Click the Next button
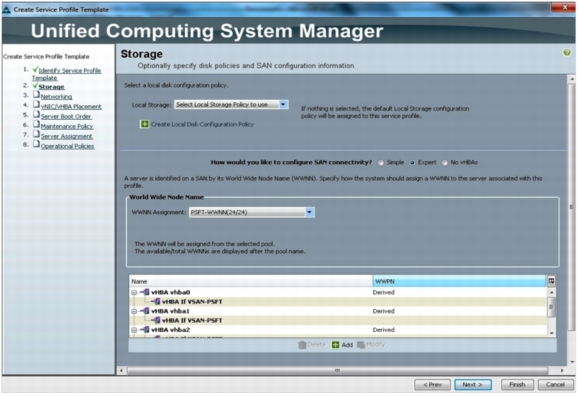Viewport: 578px width, 396px height. [x=473, y=385]
